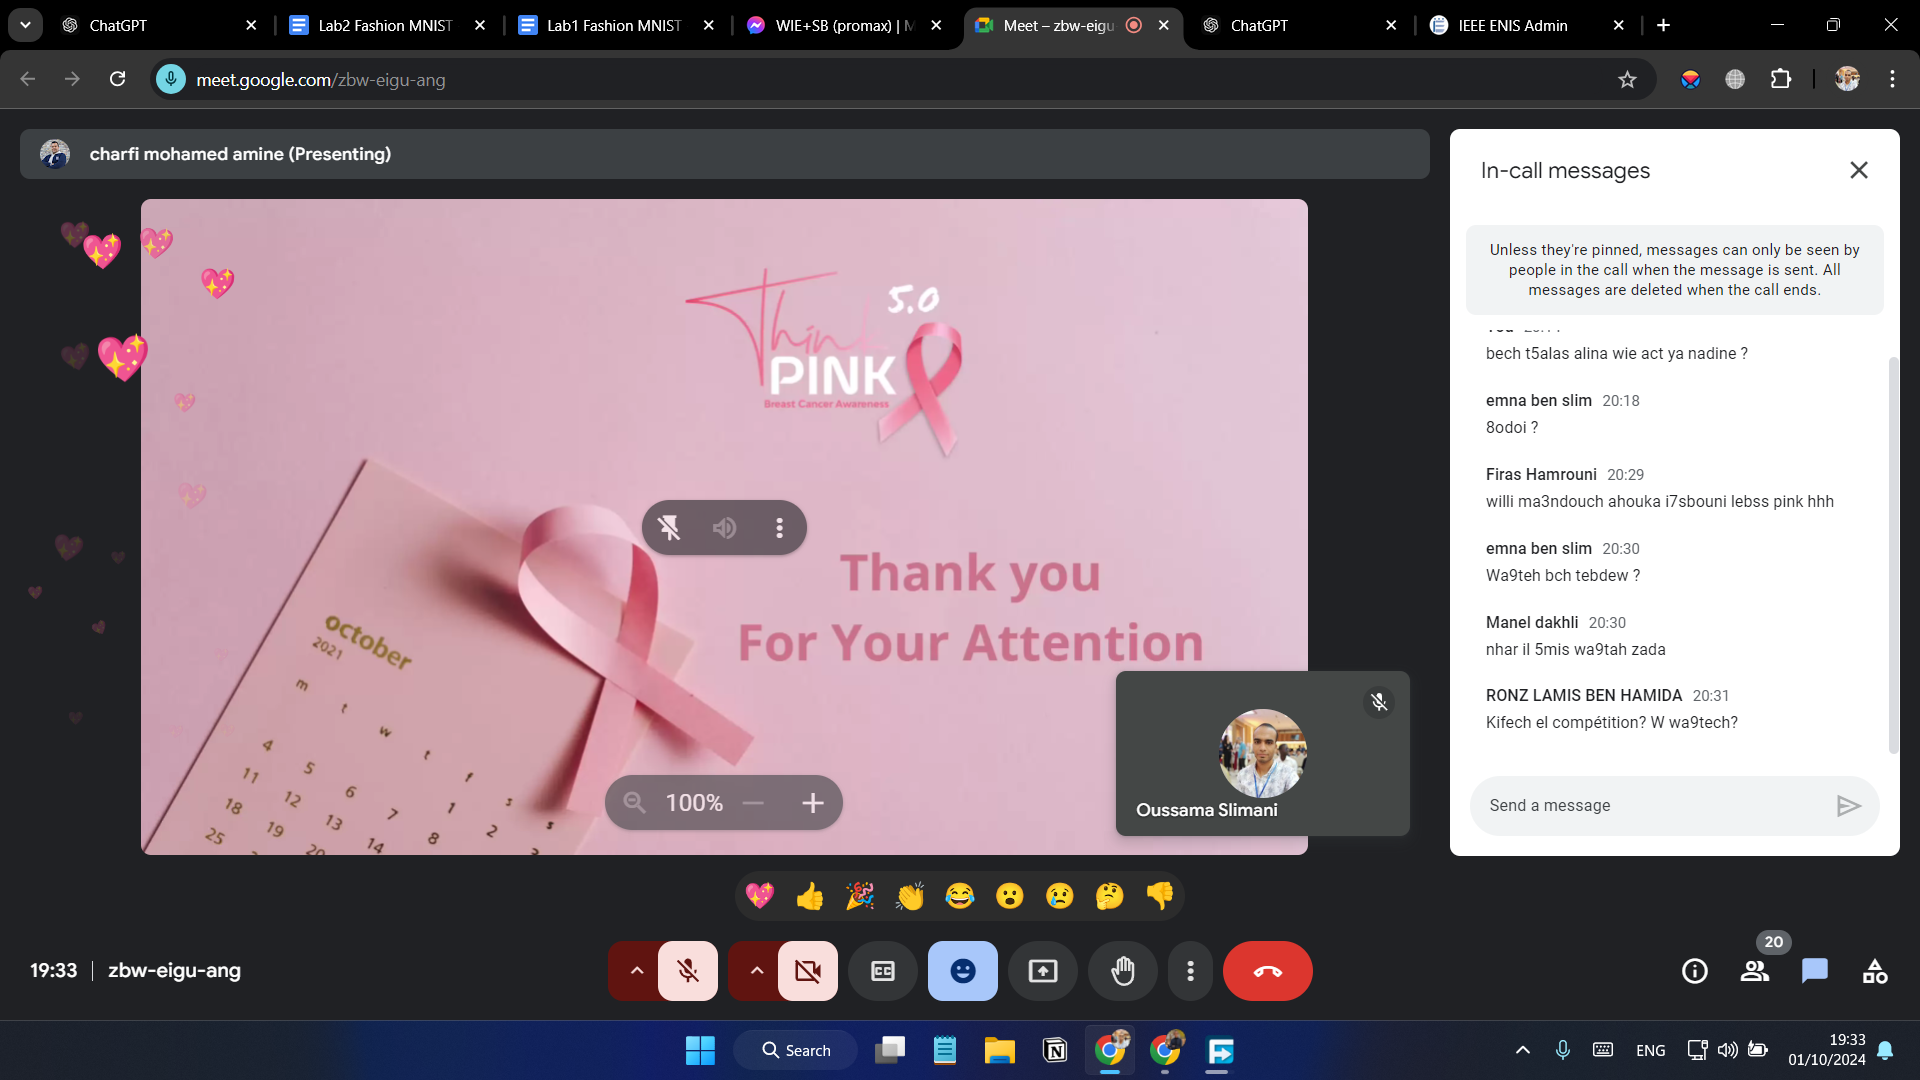Image resolution: width=1920 pixels, height=1080 pixels.
Task: Bookmark this page with the star
Action: [x=1627, y=79]
